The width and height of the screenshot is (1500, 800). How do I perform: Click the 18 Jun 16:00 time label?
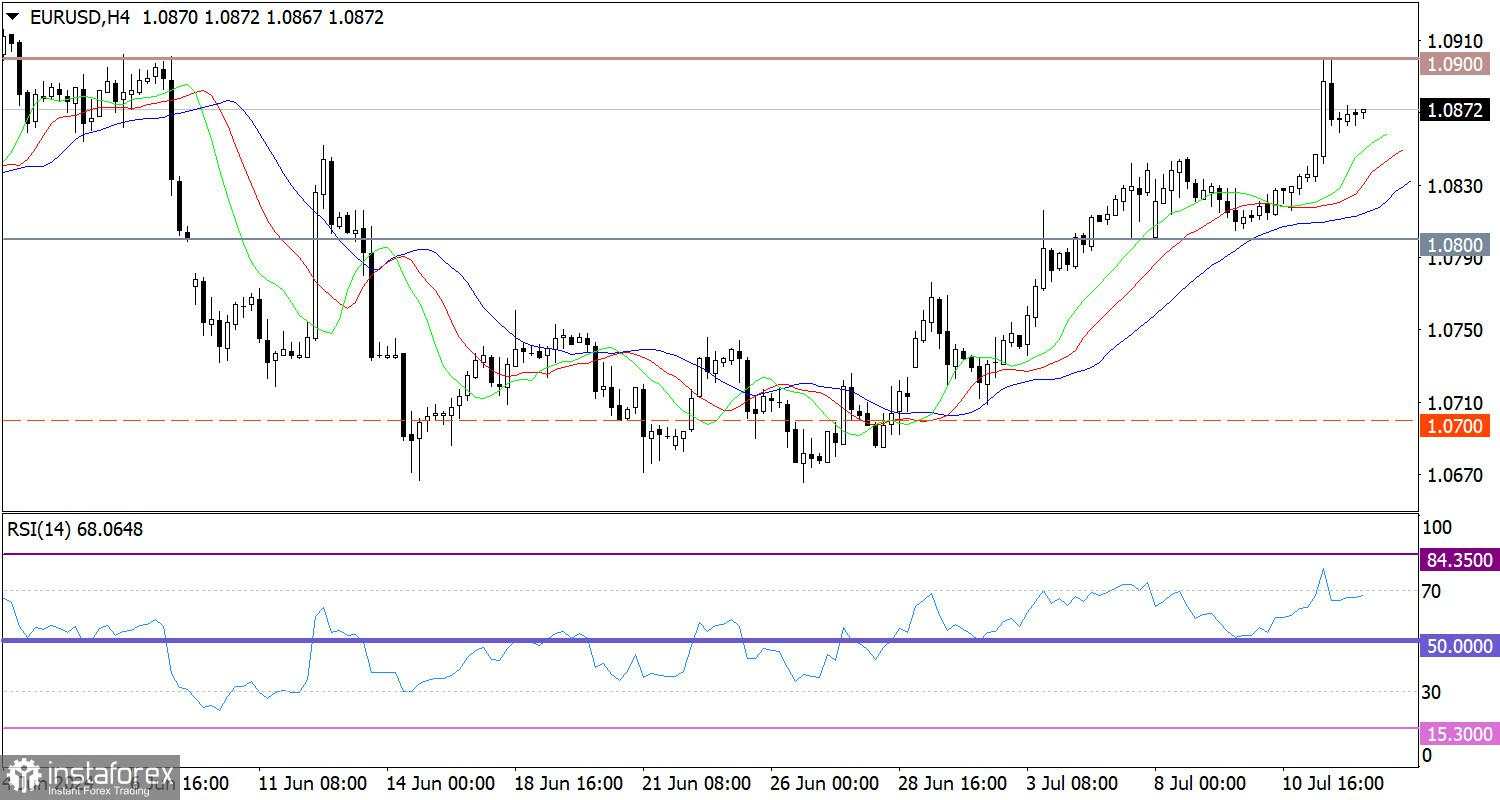pyautogui.click(x=569, y=782)
